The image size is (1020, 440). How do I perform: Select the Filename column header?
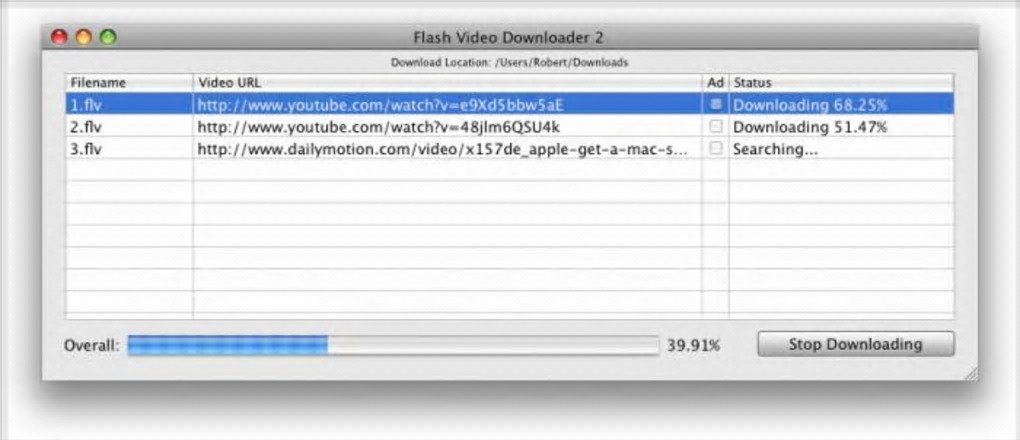pos(129,83)
